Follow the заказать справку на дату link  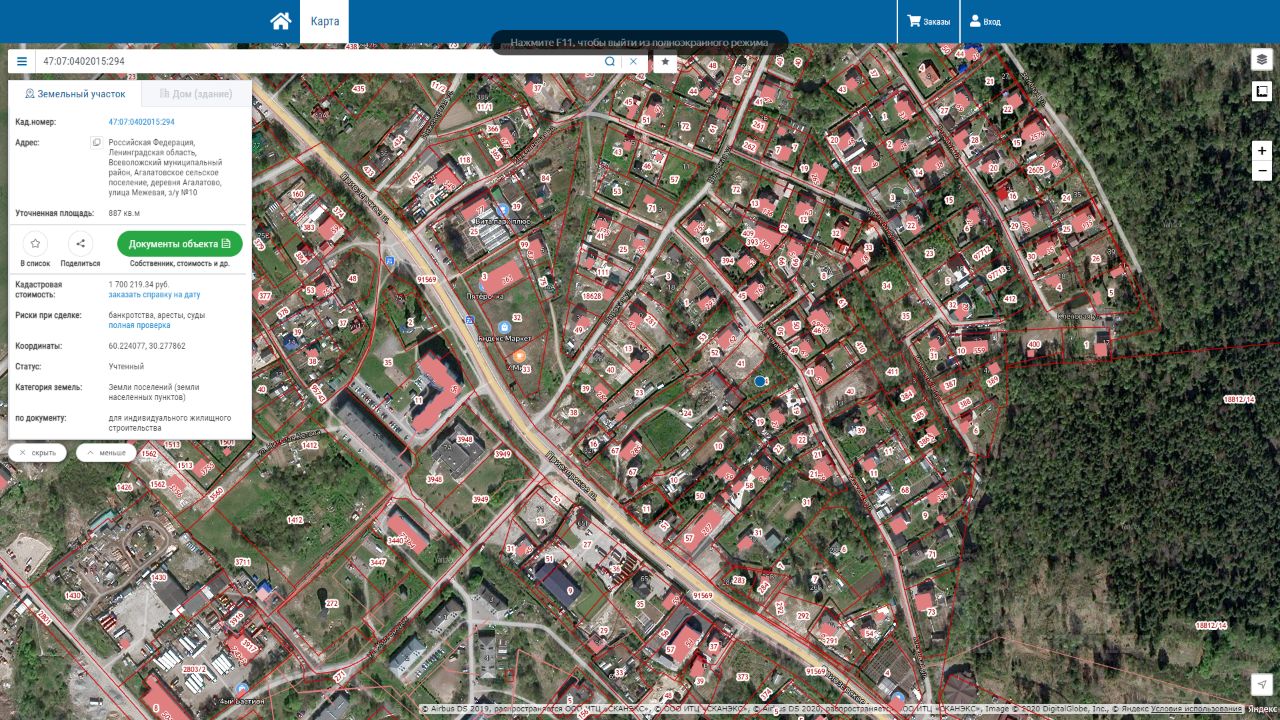(x=154, y=295)
